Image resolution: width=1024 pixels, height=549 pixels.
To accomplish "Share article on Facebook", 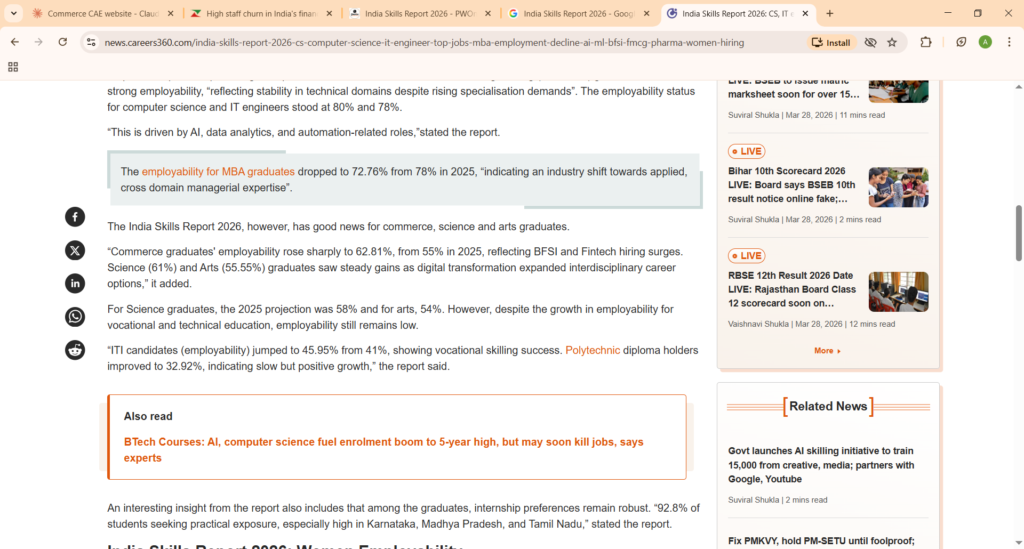I will [x=75, y=217].
